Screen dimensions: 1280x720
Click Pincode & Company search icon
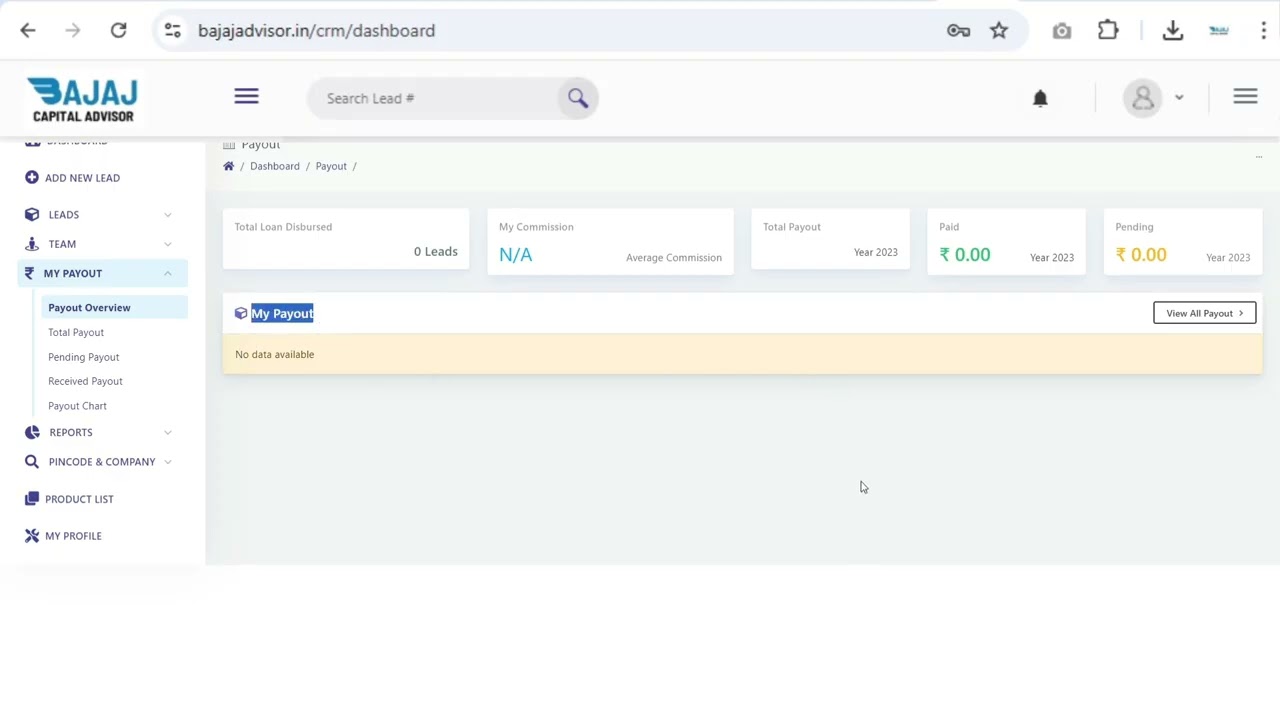click(x=31, y=462)
